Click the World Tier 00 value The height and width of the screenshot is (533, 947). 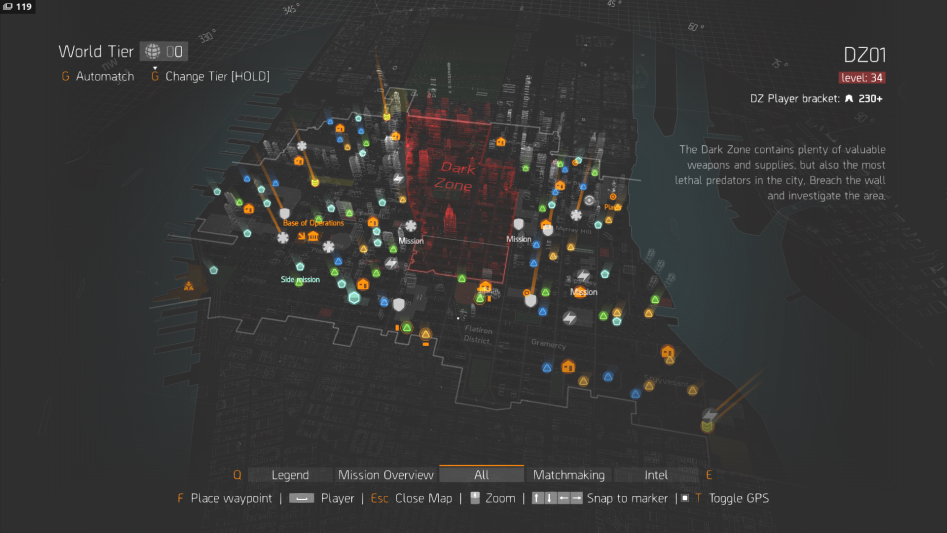coord(175,51)
